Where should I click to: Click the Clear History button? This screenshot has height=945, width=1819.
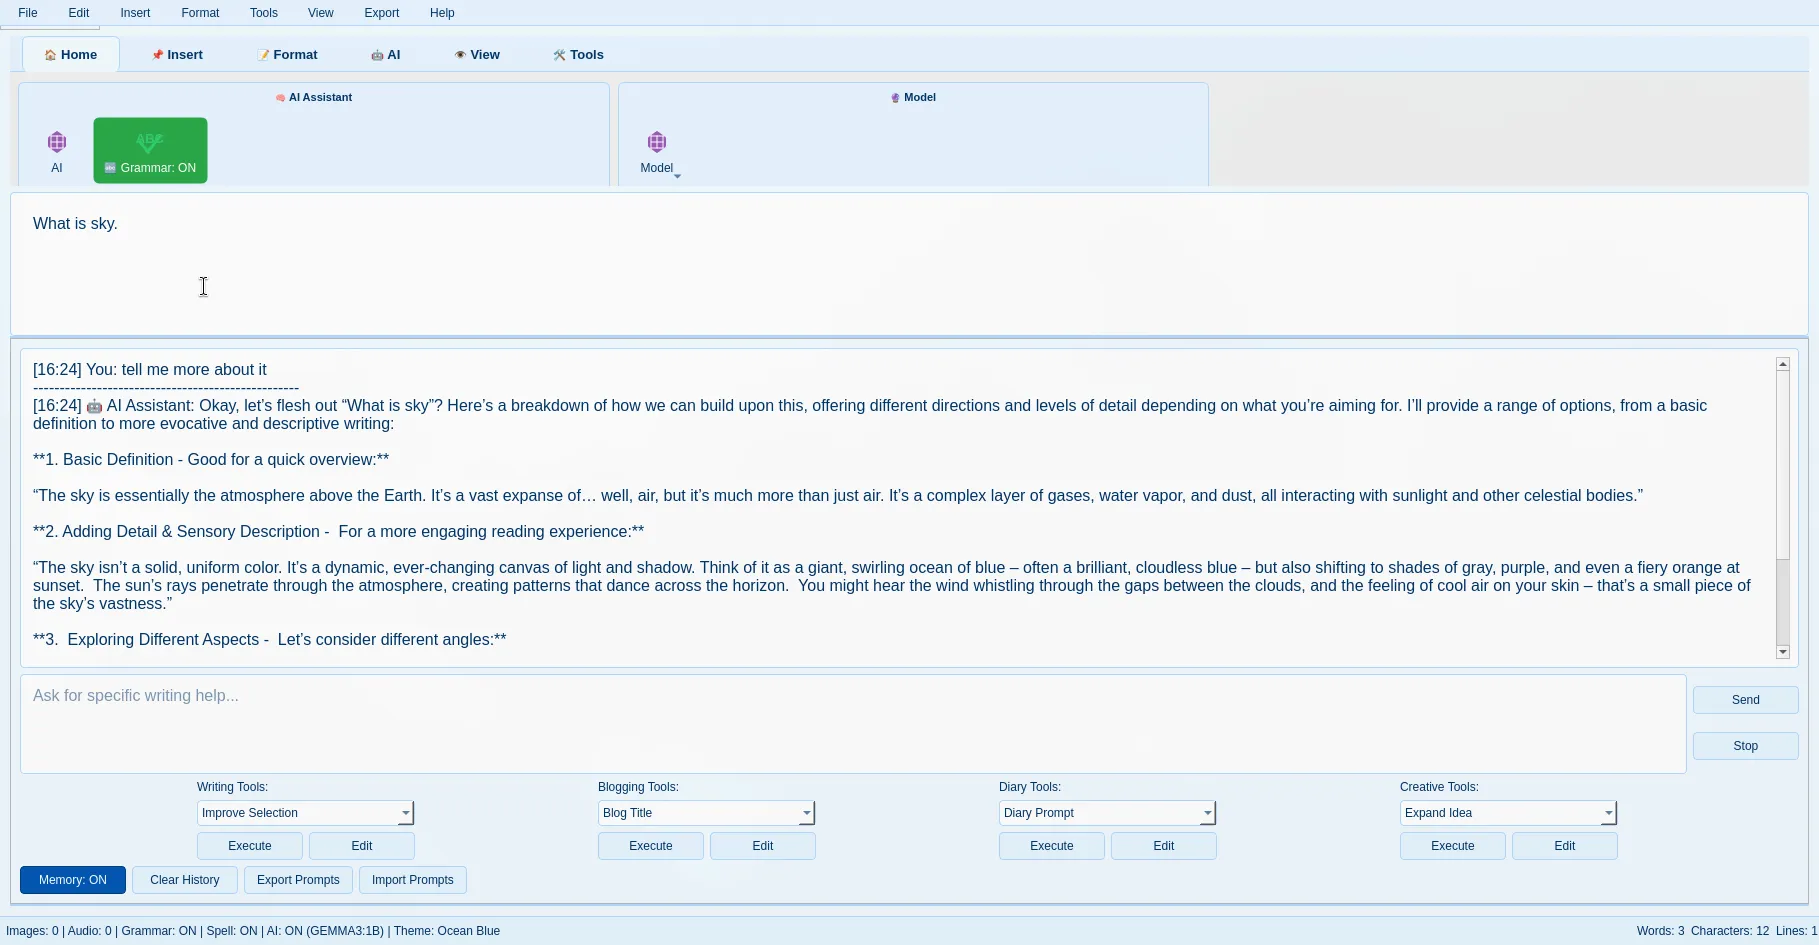tap(185, 880)
